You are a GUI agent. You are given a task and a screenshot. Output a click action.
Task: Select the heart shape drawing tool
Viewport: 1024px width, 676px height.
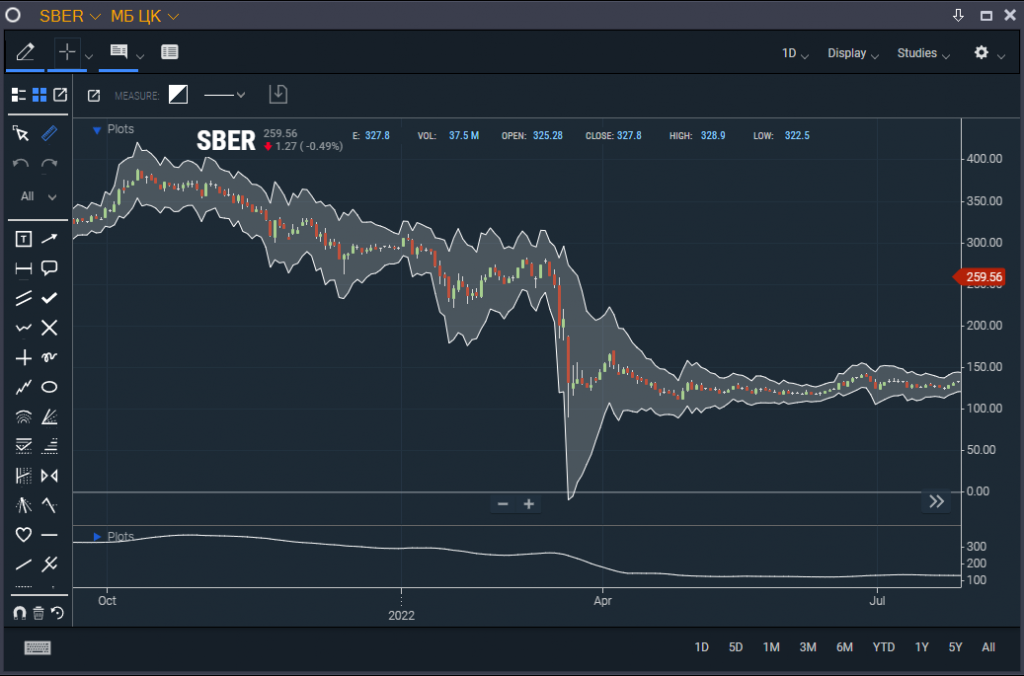(x=24, y=535)
